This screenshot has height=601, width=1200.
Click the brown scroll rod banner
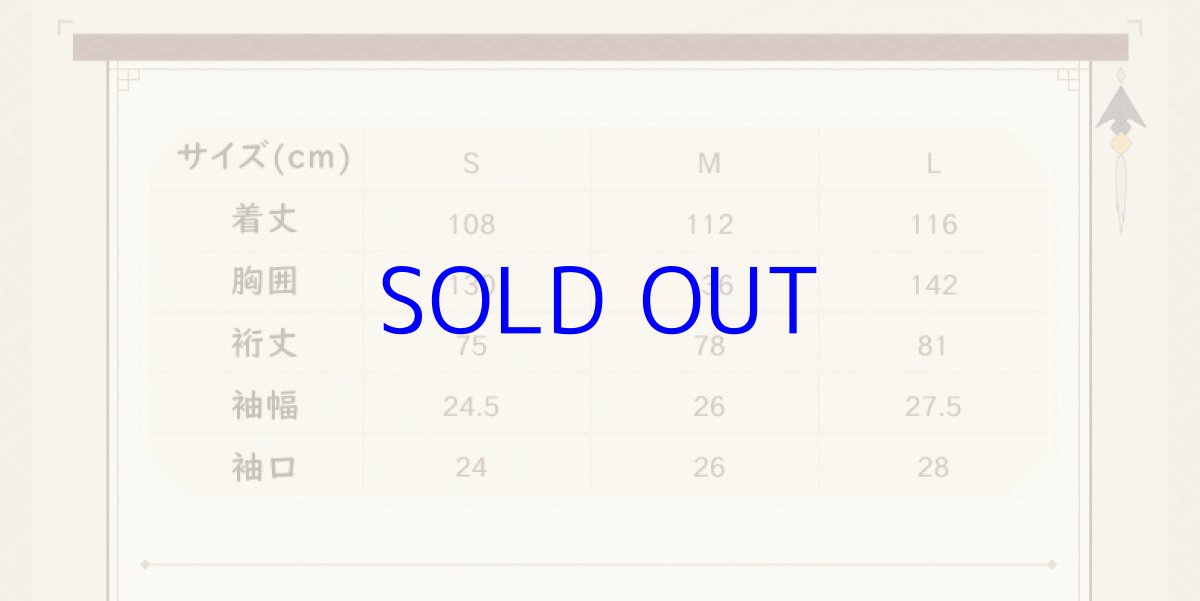pyautogui.click(x=600, y=47)
